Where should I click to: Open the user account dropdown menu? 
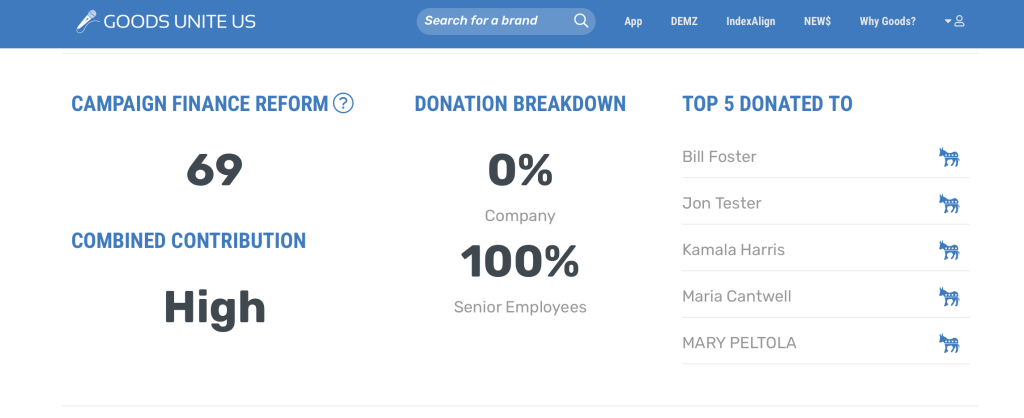click(x=954, y=21)
